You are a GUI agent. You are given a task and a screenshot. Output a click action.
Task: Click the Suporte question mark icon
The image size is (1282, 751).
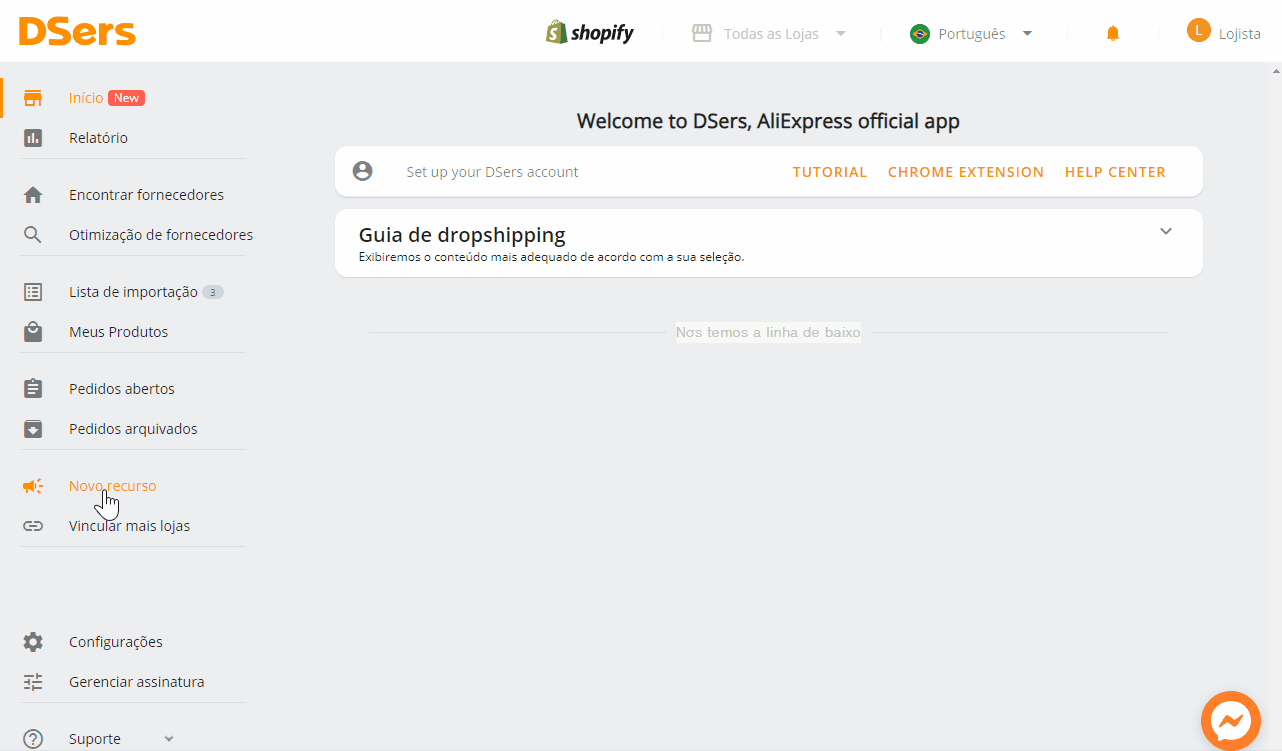(x=33, y=739)
